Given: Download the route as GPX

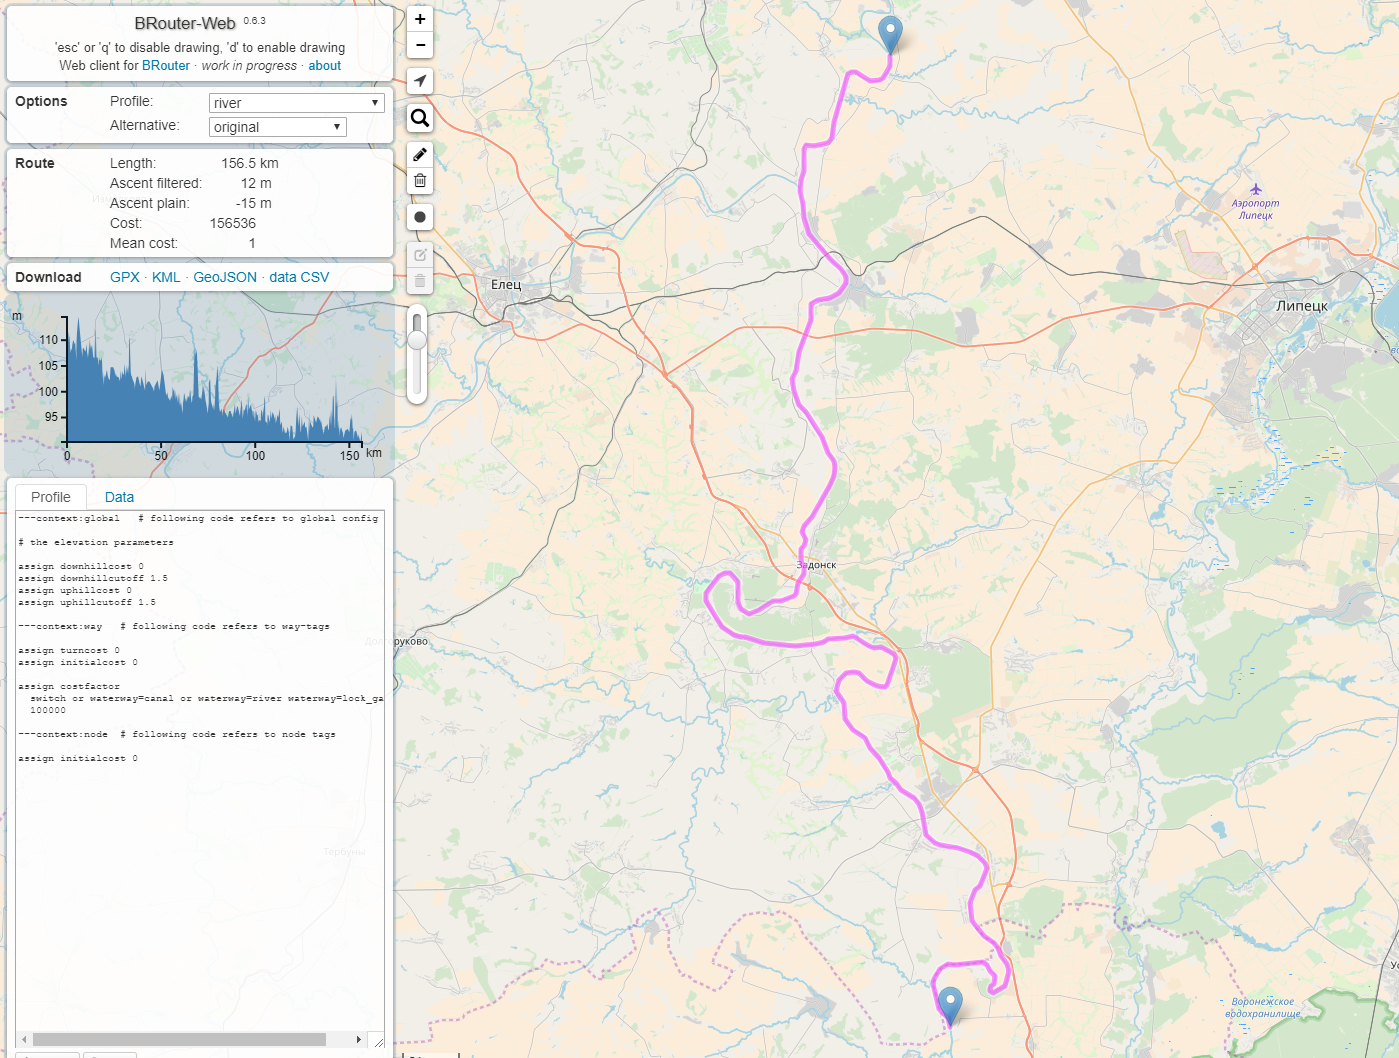Looking at the screenshot, I should coord(124,277).
